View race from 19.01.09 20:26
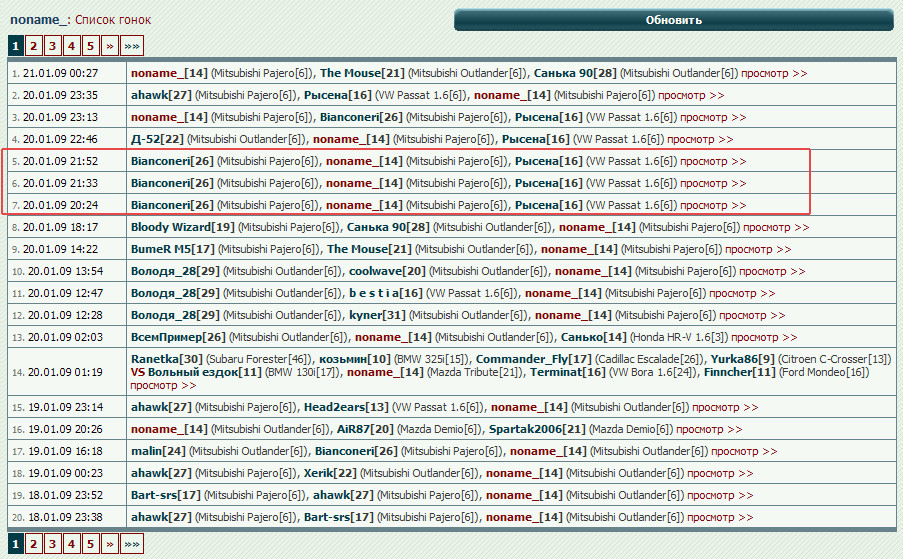This screenshot has height=559, width=903. coord(709,429)
